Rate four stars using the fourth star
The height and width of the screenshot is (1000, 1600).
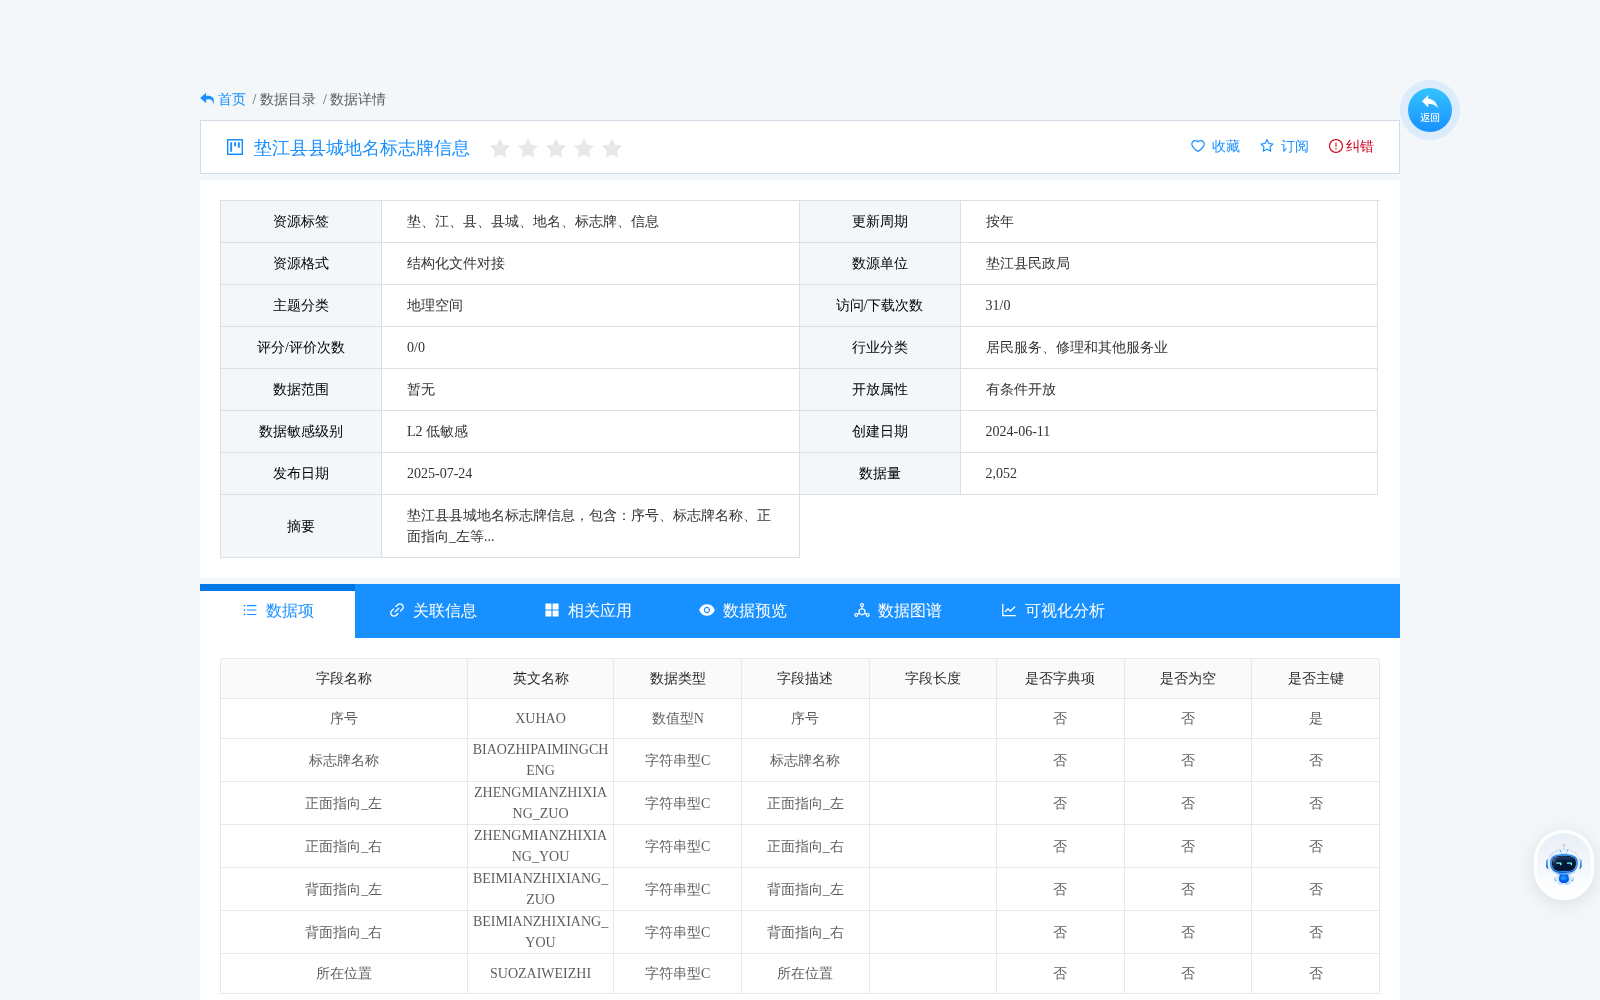point(584,148)
